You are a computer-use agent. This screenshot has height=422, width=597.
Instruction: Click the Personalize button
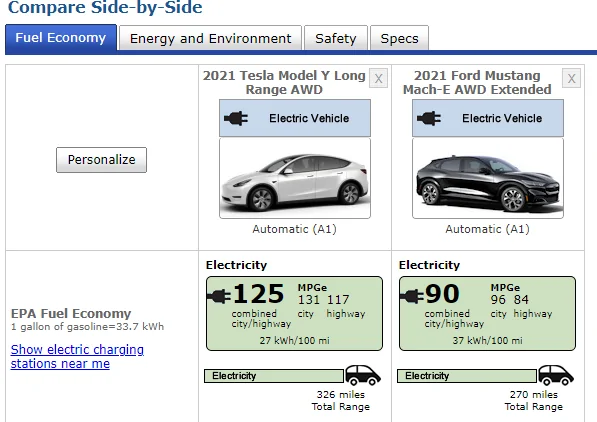tap(101, 160)
